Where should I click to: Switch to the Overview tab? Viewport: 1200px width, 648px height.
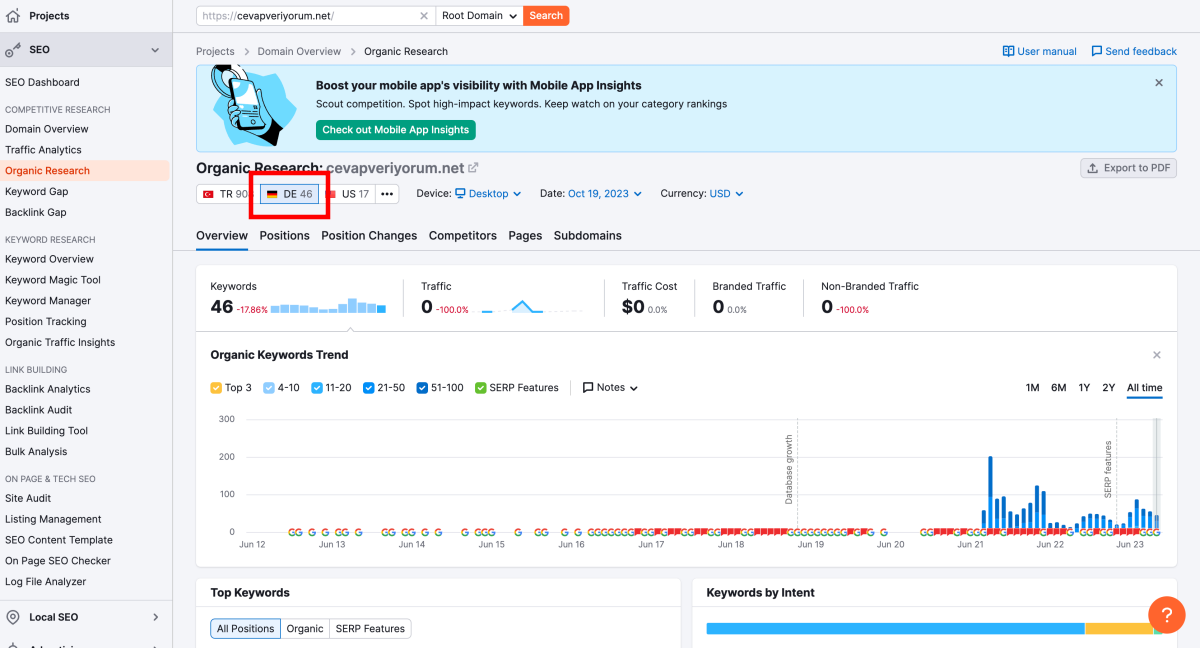tap(222, 236)
